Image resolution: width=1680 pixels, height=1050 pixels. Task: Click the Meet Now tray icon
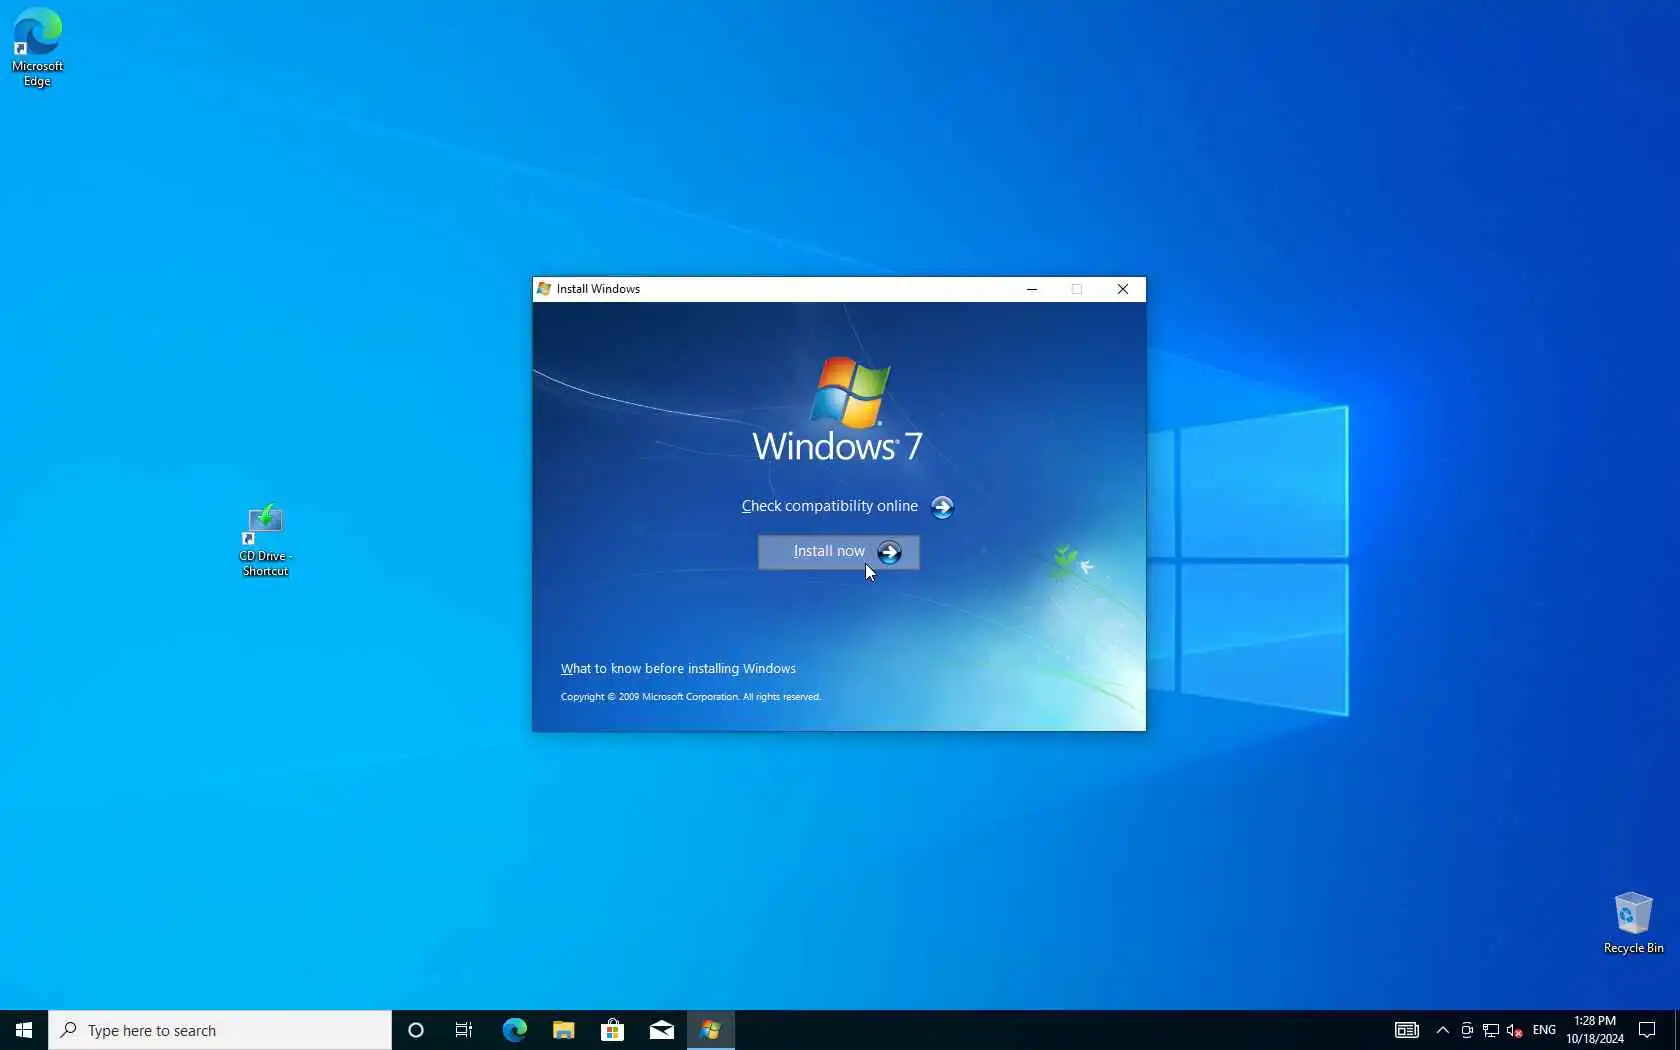click(1467, 1030)
